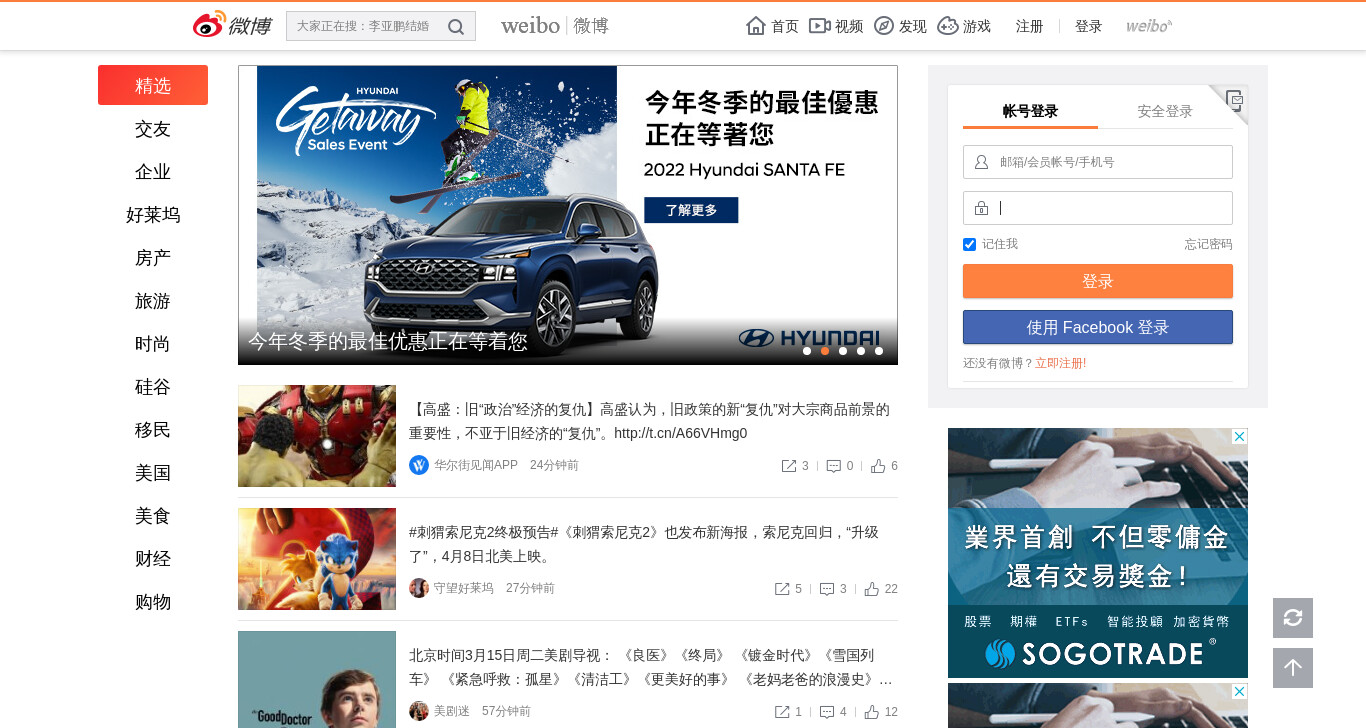Like the 高盛 post with thumbs-up
This screenshot has width=1366, height=728.
tap(878, 466)
